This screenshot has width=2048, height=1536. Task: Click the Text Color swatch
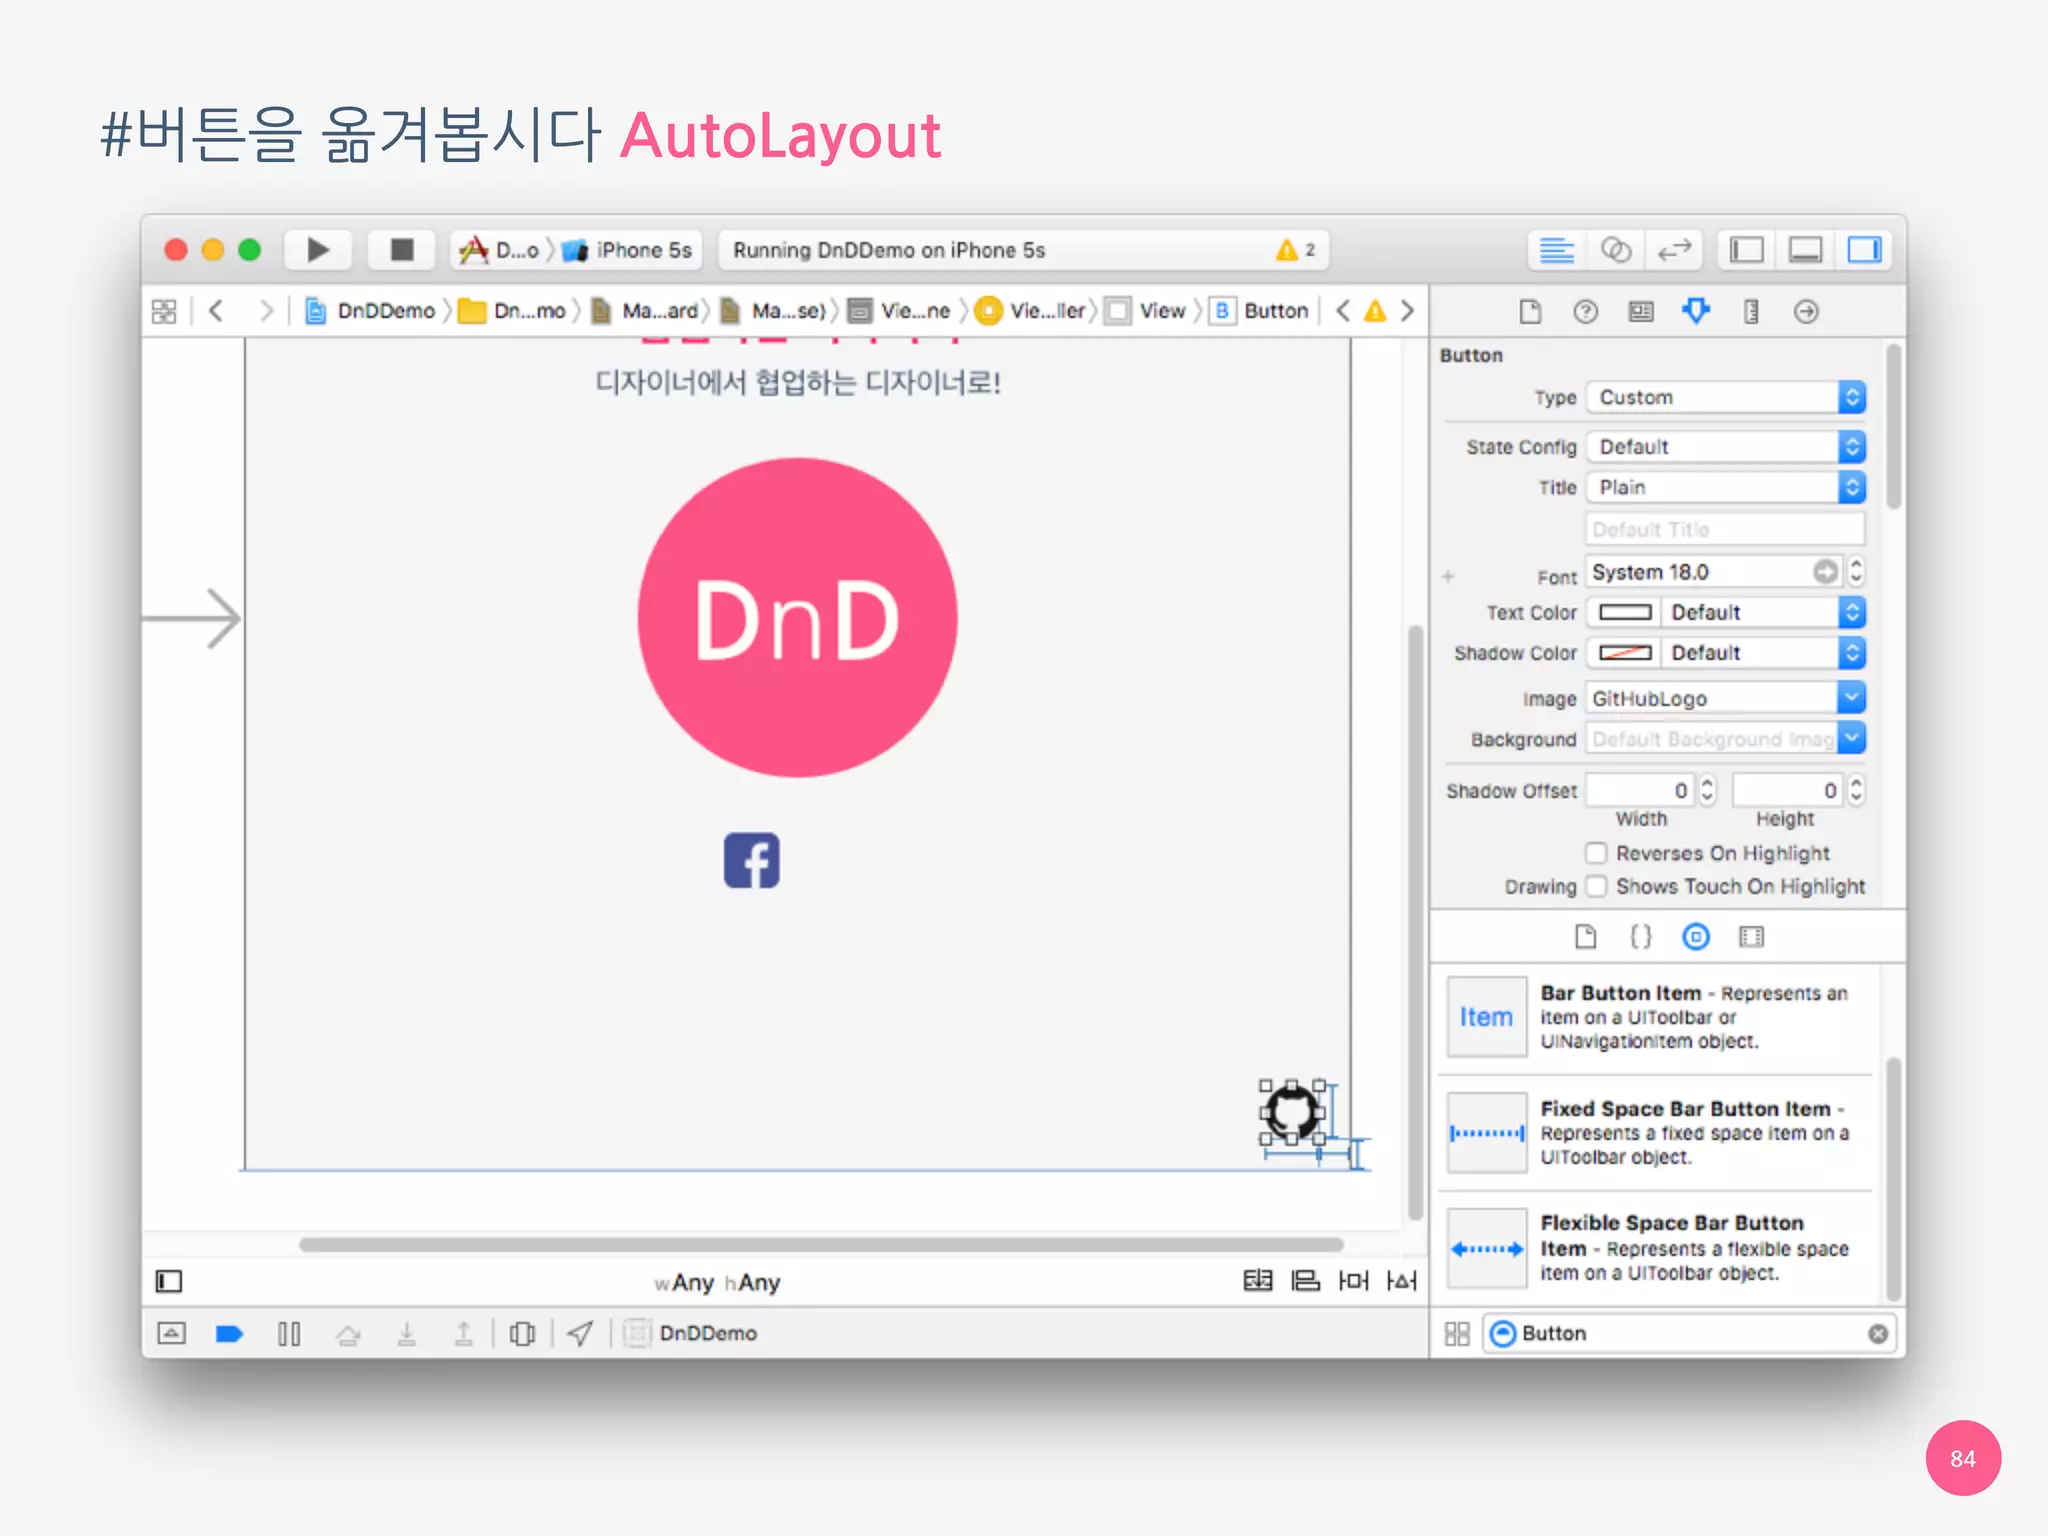pos(1625,612)
